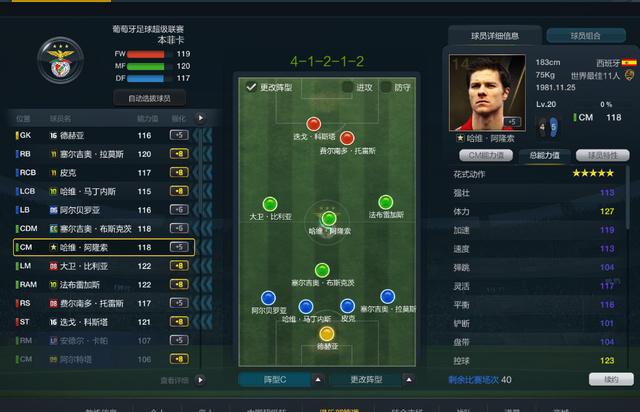Screen dimensions: 640x412
Task: Switch to the 球员组合 tab
Action: 586,36
